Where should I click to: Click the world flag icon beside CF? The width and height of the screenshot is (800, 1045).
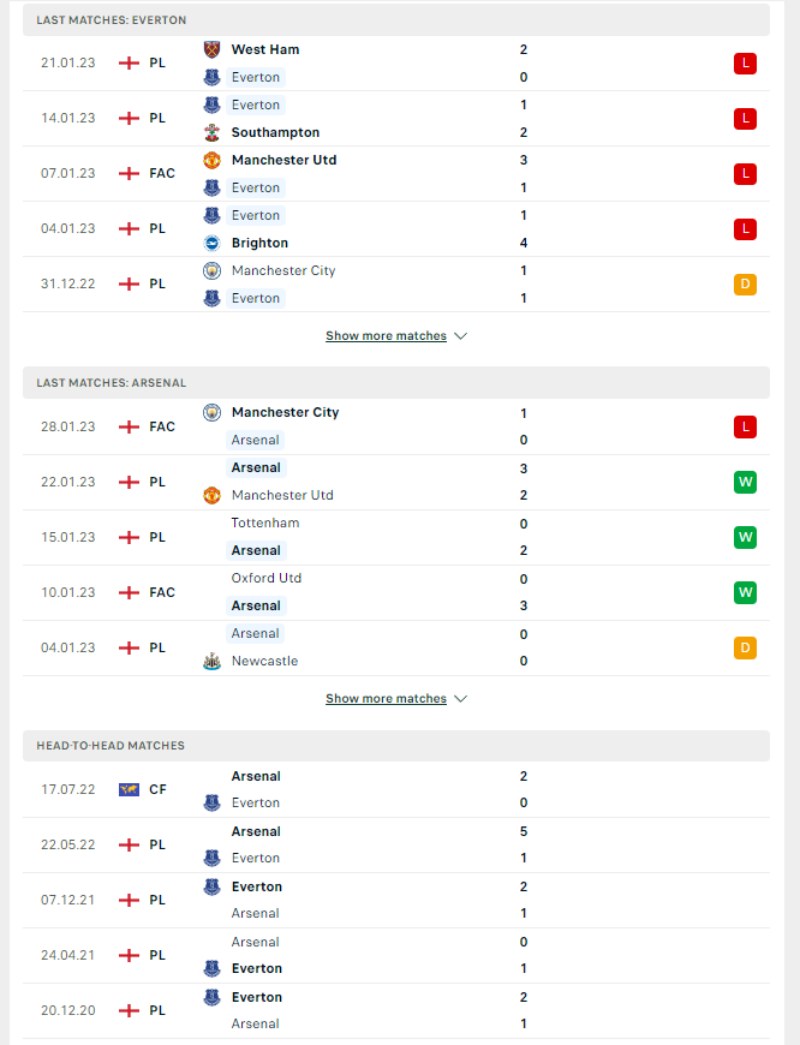(129, 790)
